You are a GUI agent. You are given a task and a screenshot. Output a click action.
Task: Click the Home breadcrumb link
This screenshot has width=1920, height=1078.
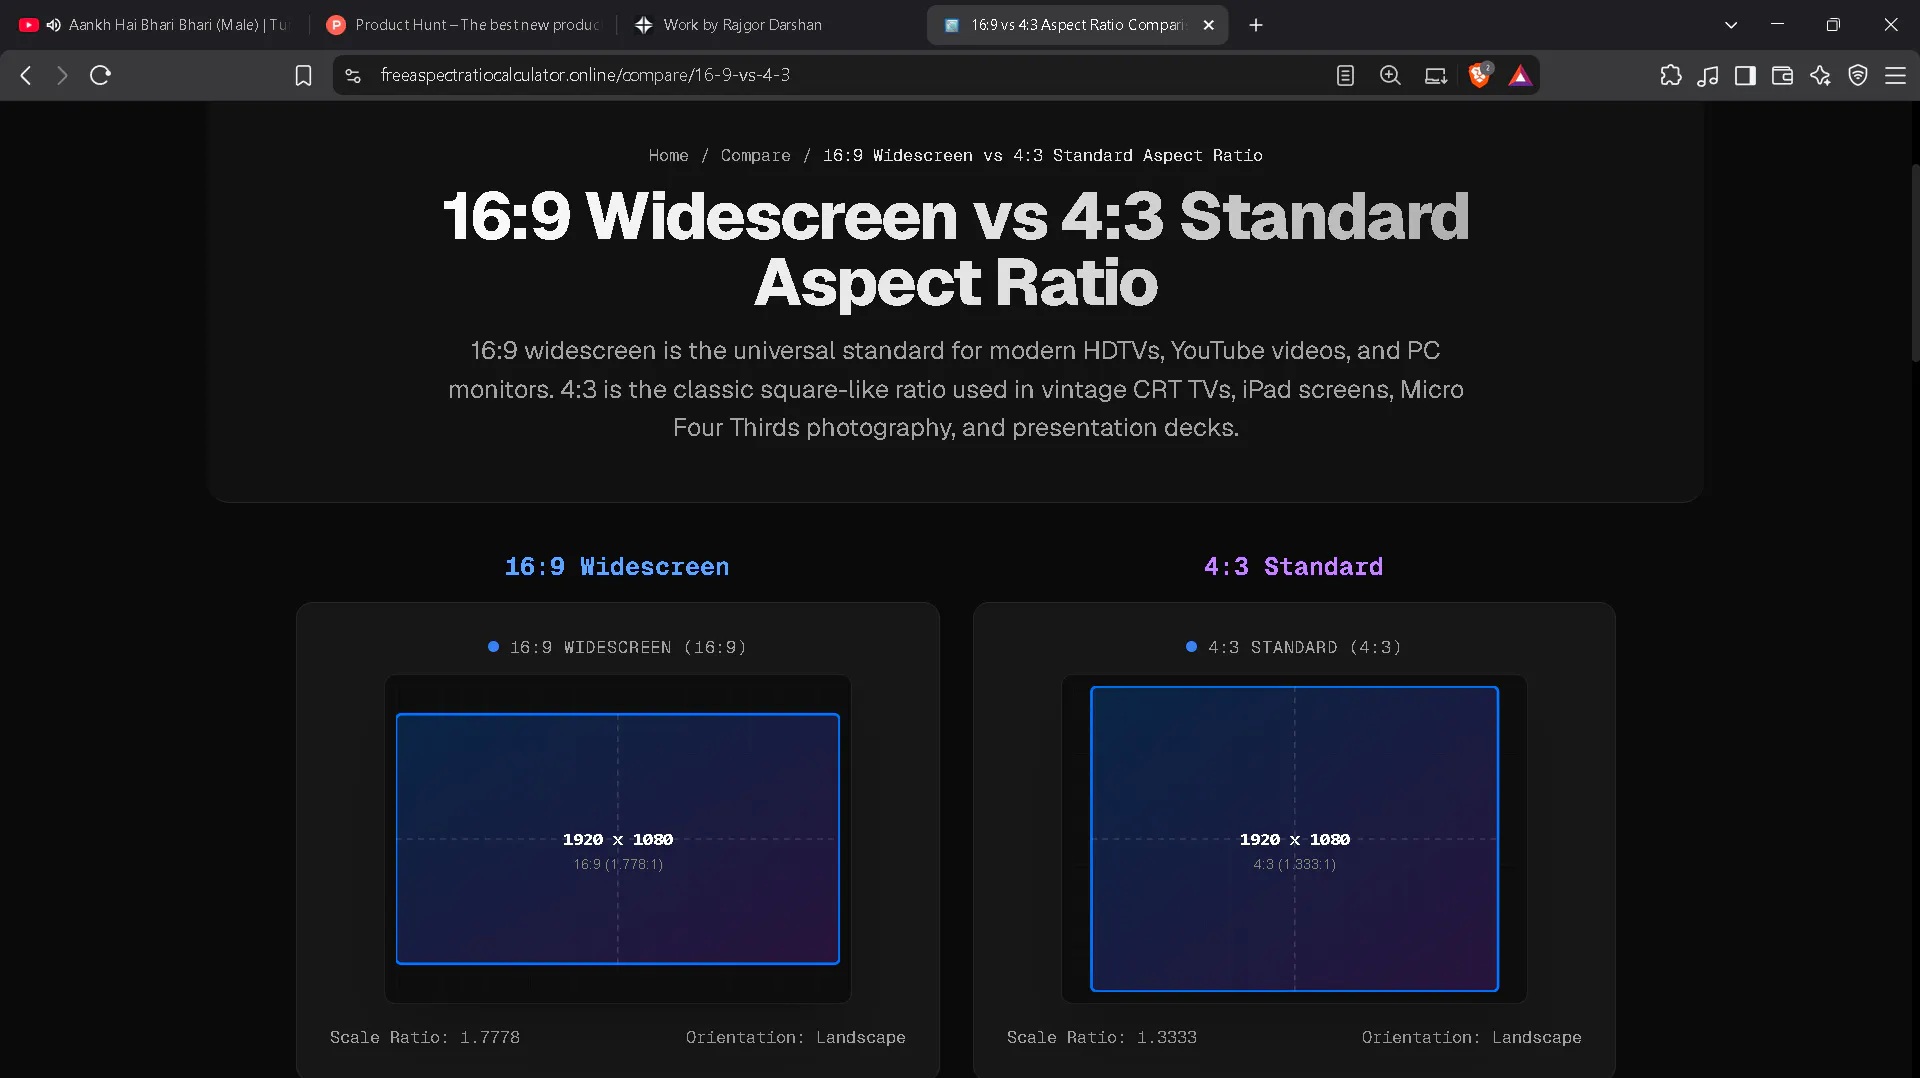pyautogui.click(x=668, y=155)
